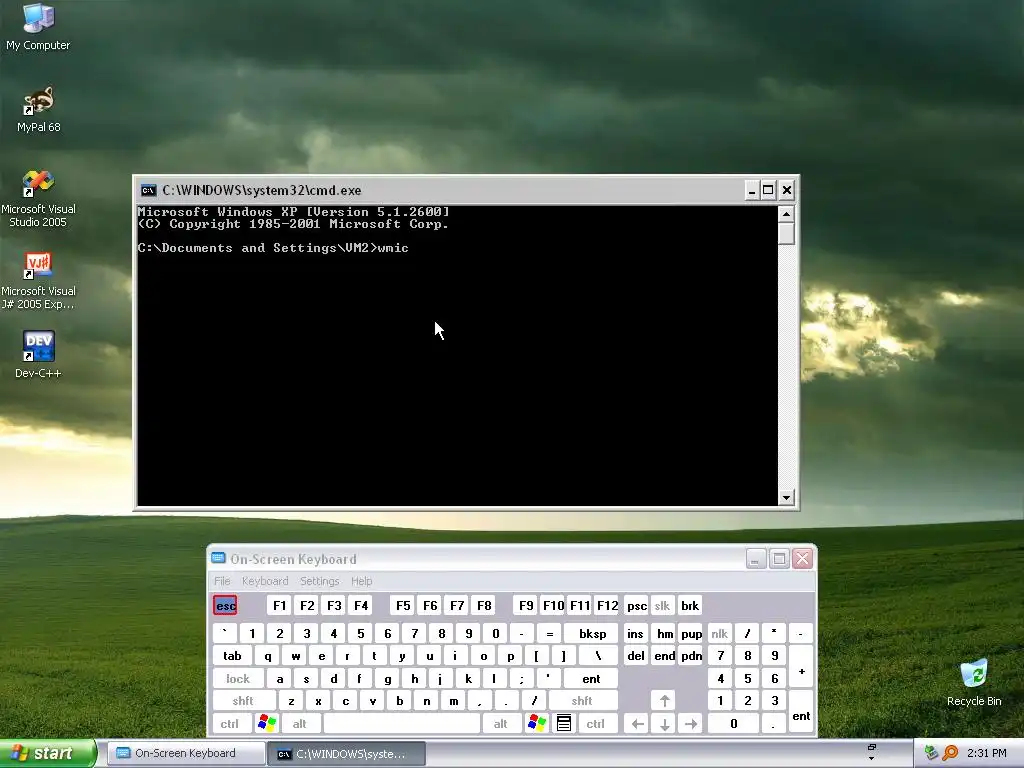Image resolution: width=1024 pixels, height=768 pixels.
Task: Click the left arrow key
Action: click(637, 724)
